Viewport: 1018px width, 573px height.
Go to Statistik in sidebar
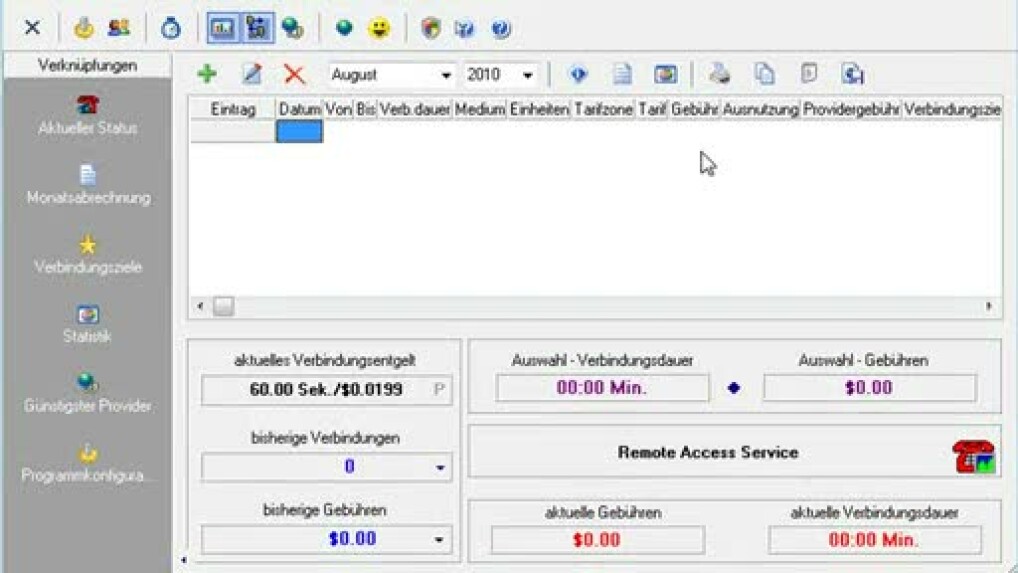click(x=88, y=325)
